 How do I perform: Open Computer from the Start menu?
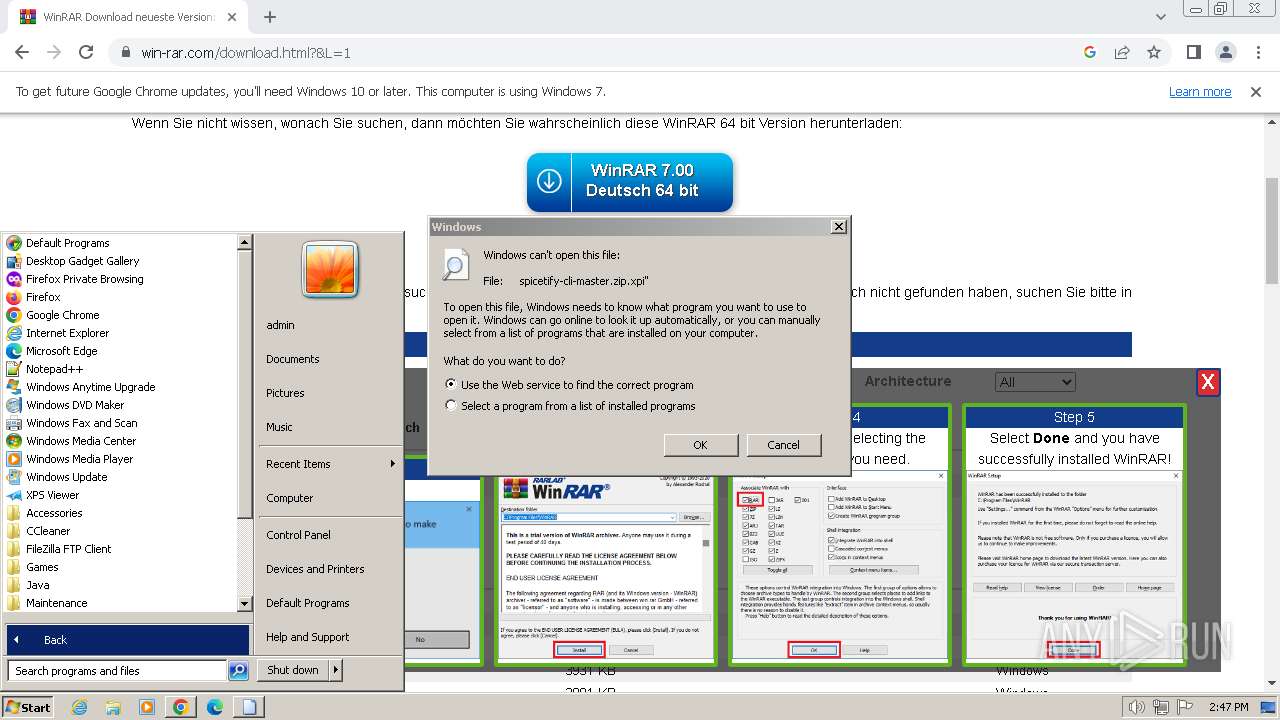290,498
